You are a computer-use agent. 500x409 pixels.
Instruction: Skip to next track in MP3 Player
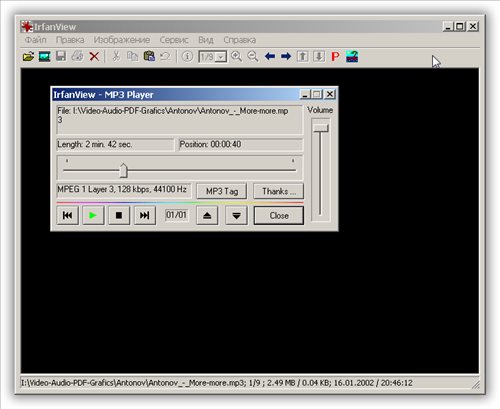(145, 215)
